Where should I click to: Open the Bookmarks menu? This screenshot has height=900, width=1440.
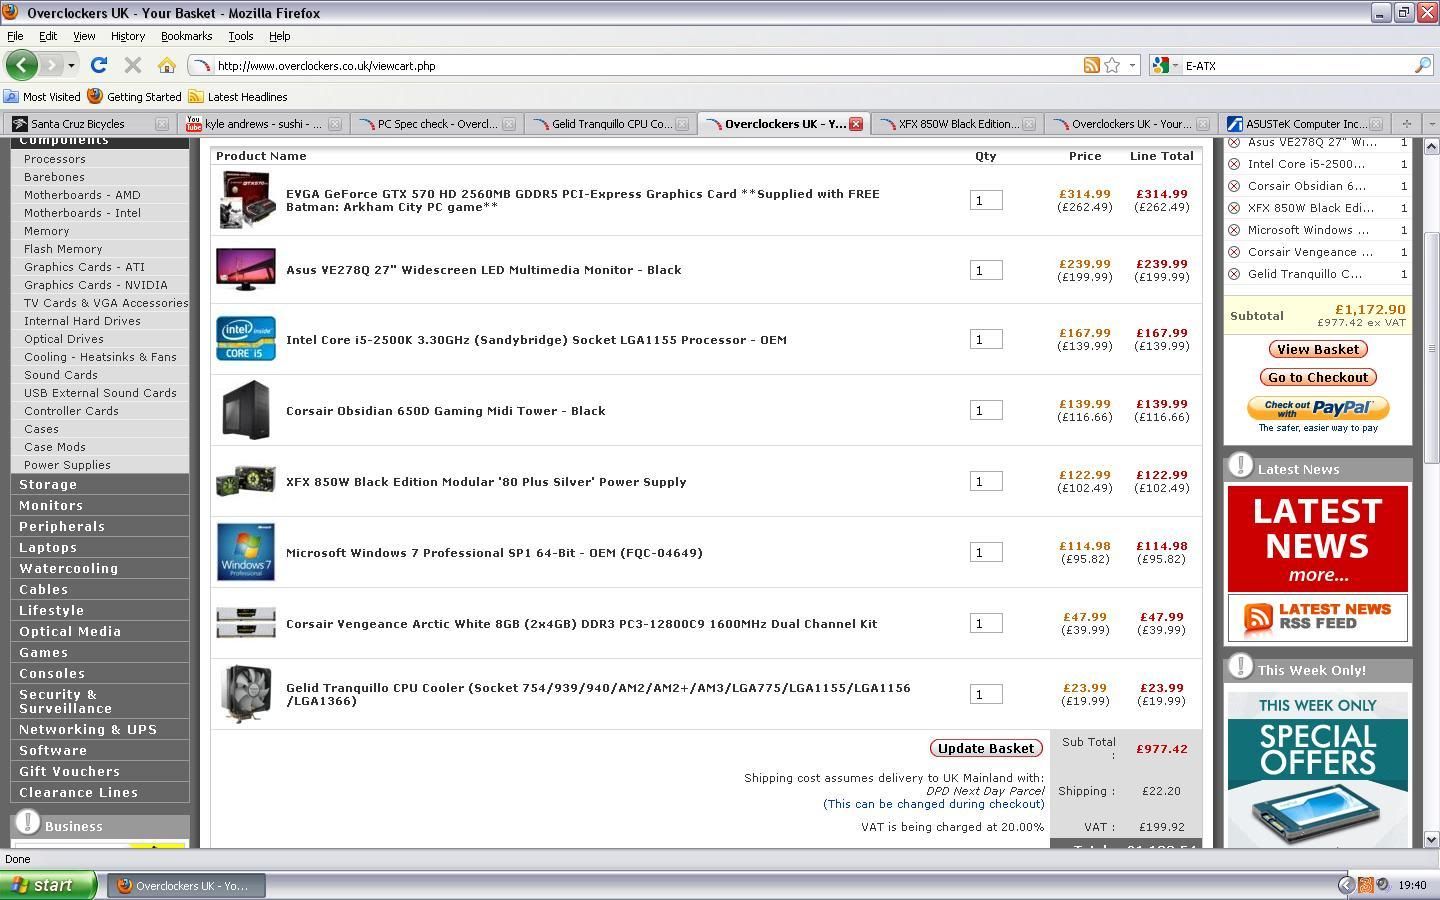186,36
